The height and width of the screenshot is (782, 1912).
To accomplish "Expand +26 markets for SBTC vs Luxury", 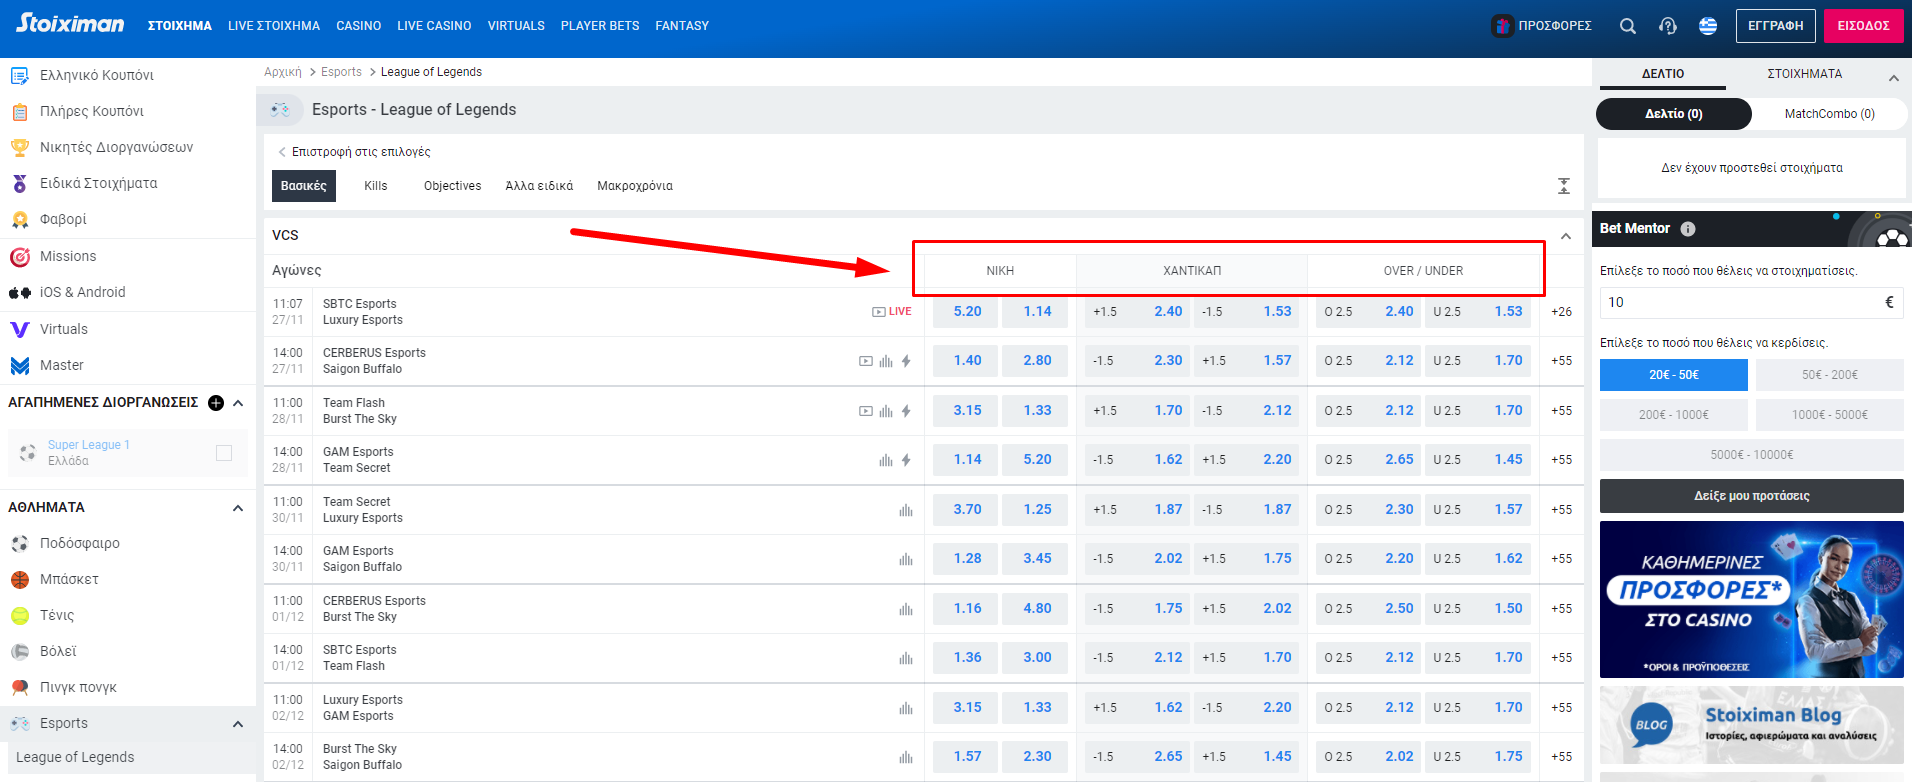I will (x=1561, y=312).
